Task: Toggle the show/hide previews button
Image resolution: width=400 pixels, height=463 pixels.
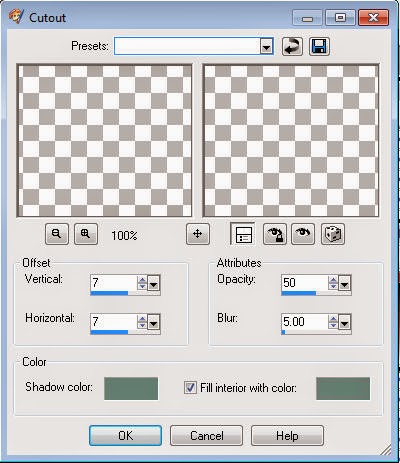Action: tap(243, 234)
